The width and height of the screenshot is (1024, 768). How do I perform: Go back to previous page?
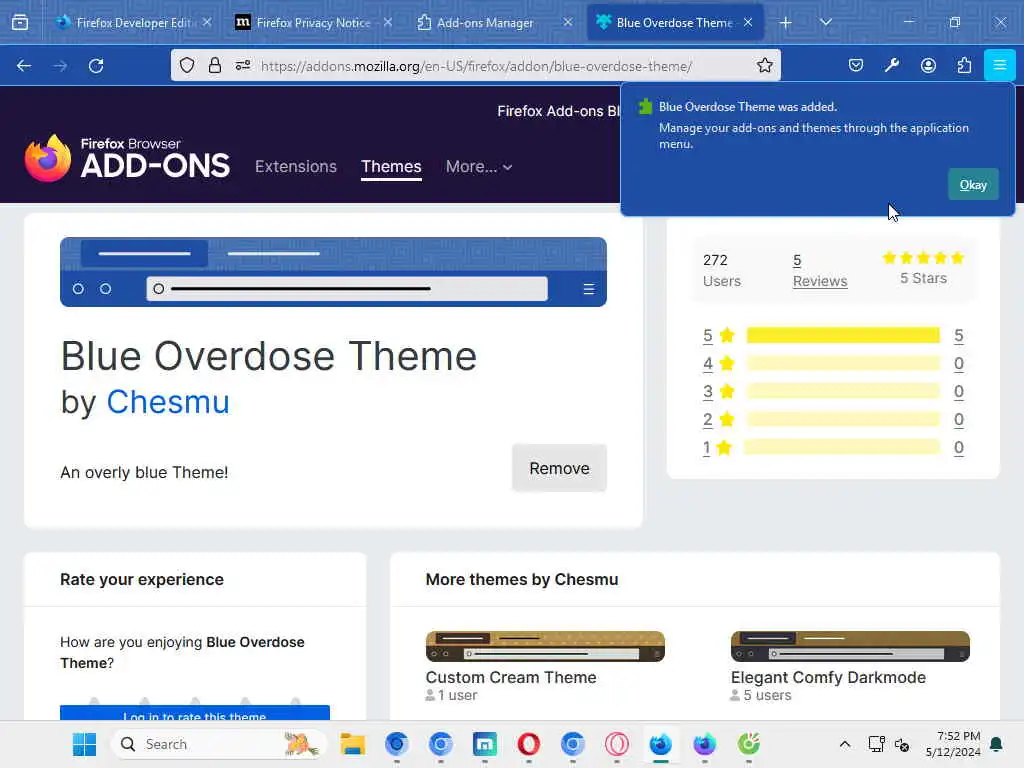coord(24,65)
